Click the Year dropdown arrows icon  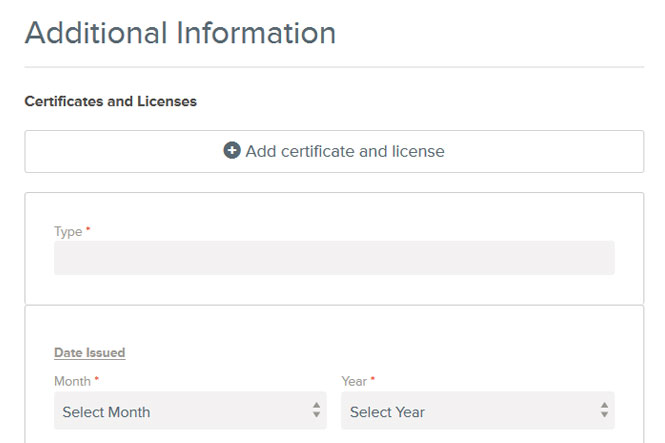coord(604,410)
